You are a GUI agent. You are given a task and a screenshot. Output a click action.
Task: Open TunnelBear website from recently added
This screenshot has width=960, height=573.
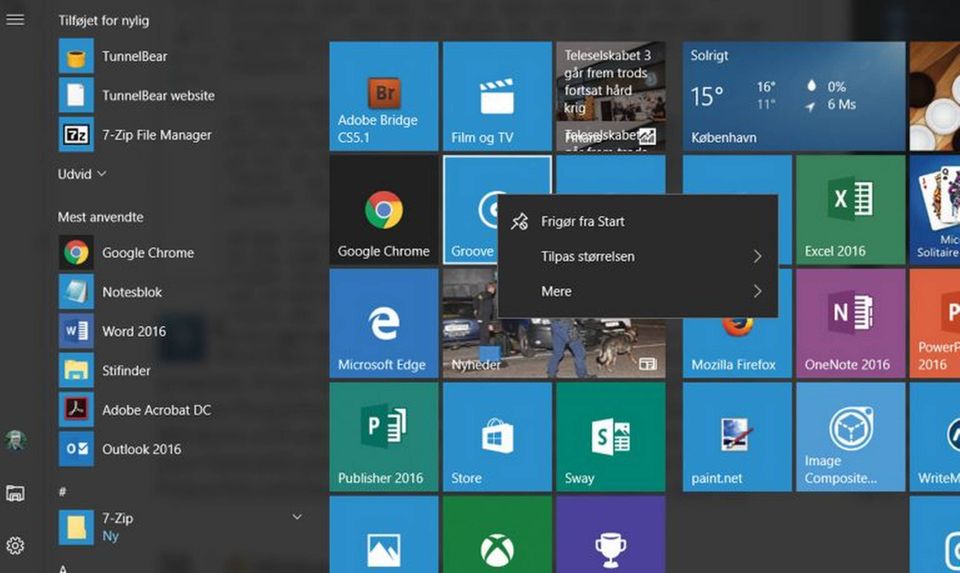tap(157, 96)
